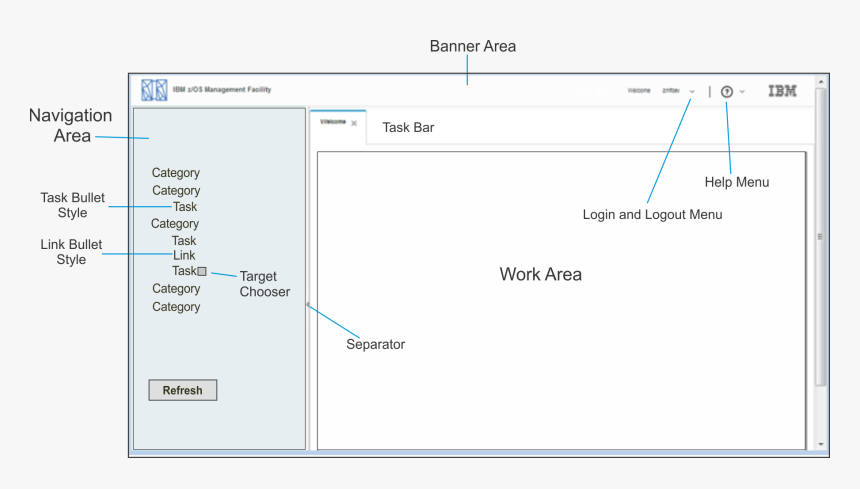Open the Link item in navigation
The image size is (860, 489).
185,255
